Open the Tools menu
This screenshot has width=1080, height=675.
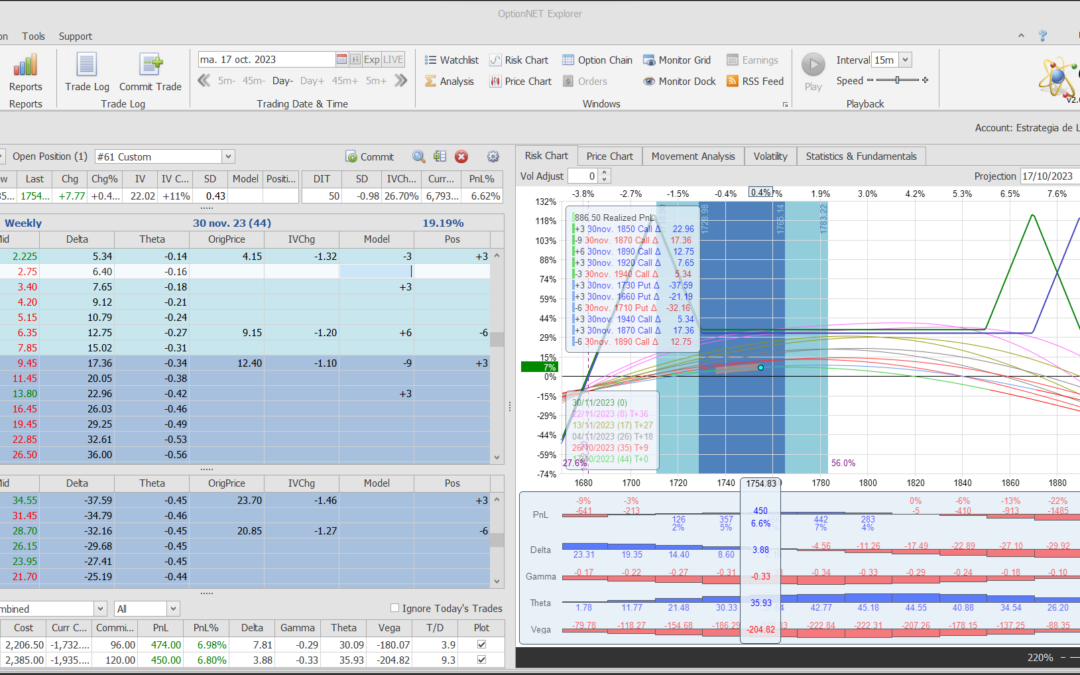[x=33, y=36]
